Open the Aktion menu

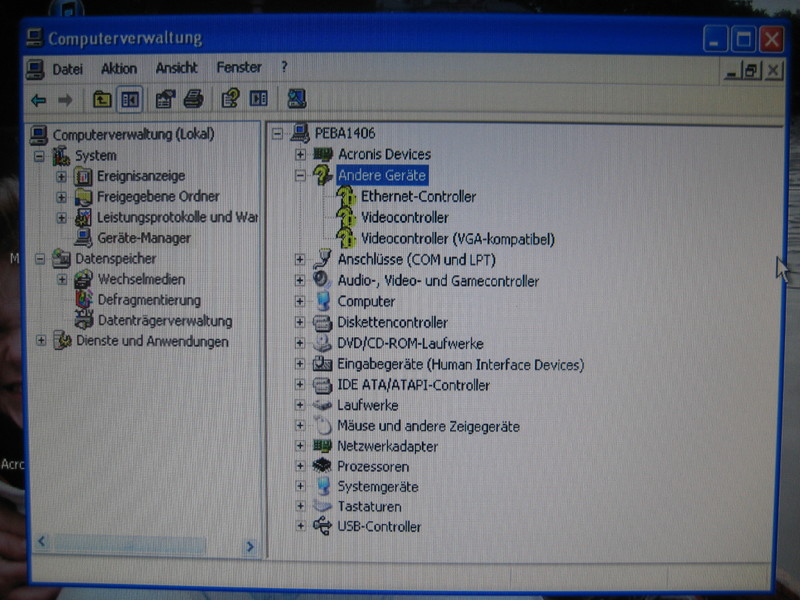point(119,68)
